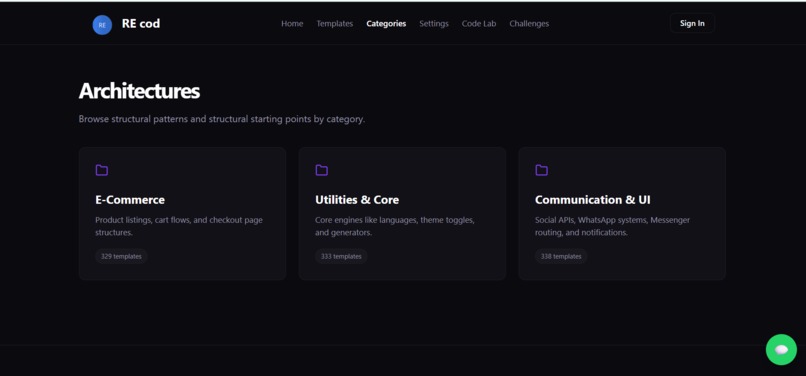Open the E-Commerce category title
806x376 pixels.
click(130, 200)
